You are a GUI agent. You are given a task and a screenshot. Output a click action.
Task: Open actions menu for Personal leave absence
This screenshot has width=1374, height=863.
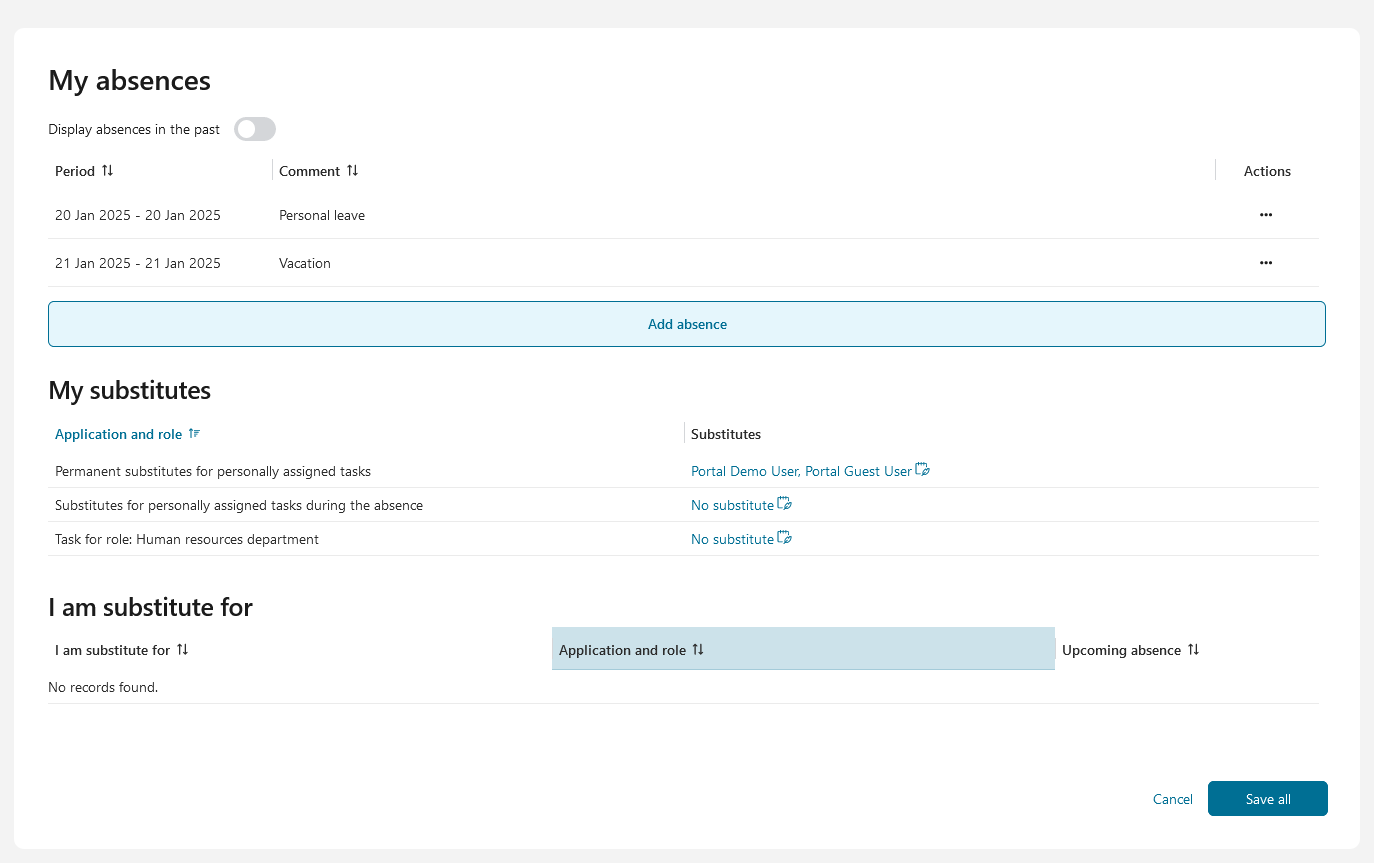click(x=1266, y=215)
